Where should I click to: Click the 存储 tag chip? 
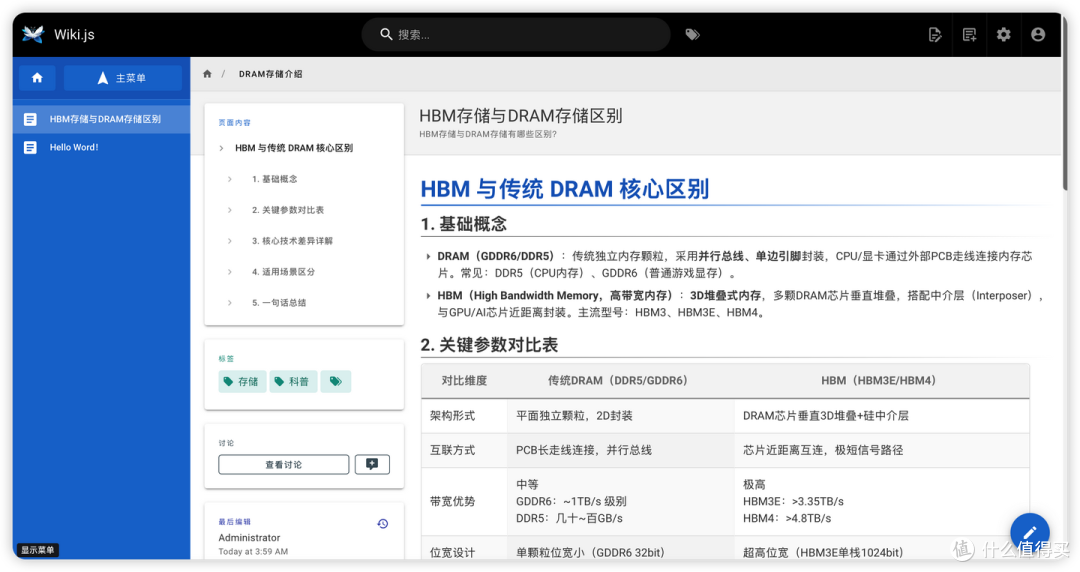(241, 381)
